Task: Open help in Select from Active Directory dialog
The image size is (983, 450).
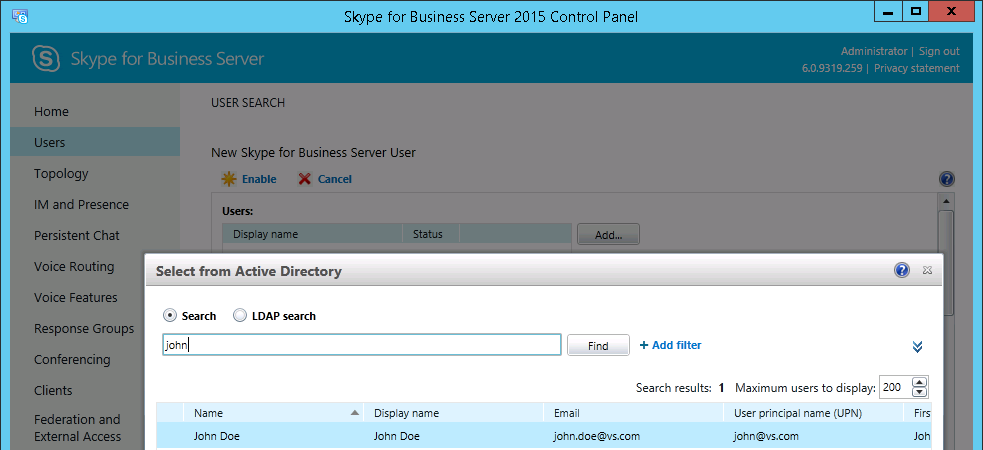Action: point(902,270)
